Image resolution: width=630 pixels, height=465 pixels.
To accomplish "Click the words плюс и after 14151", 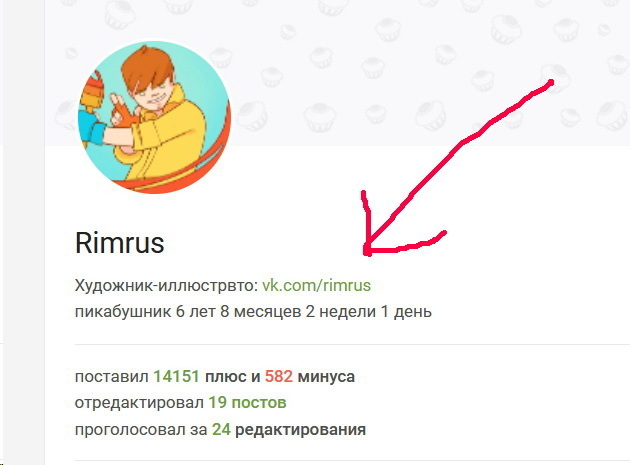I will pyautogui.click(x=233, y=377).
